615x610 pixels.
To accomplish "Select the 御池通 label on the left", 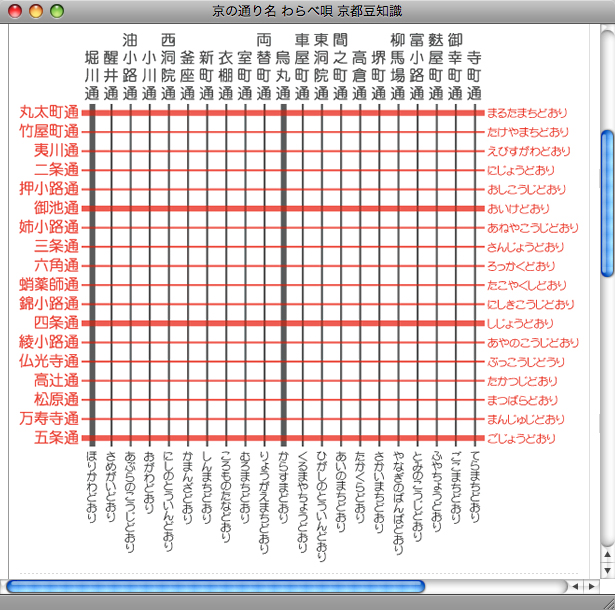I will coord(56,208).
